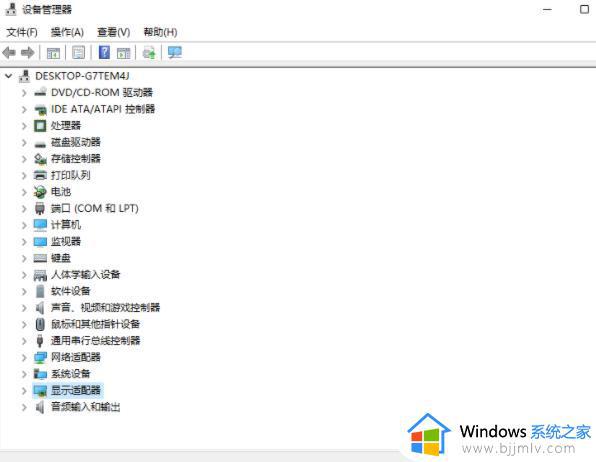
Task: Expand the 监视器 category arrow
Action: point(24,242)
